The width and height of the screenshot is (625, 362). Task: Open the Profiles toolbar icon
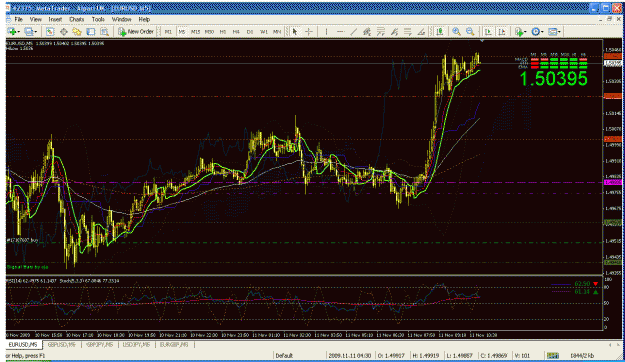click(x=28, y=31)
